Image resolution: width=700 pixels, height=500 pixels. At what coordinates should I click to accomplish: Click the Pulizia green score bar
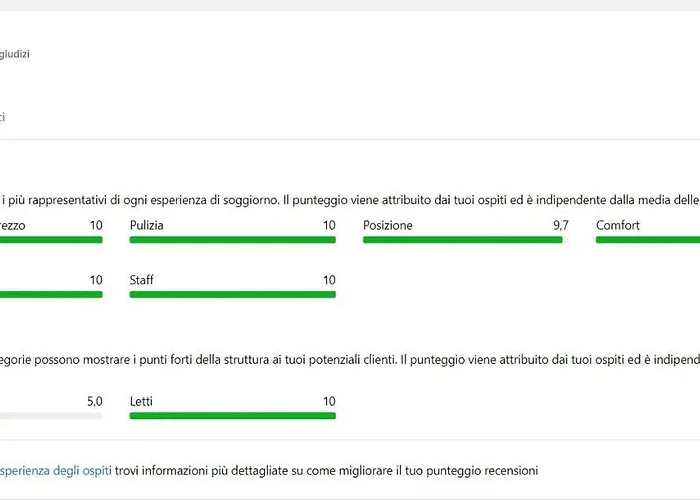[232, 240]
